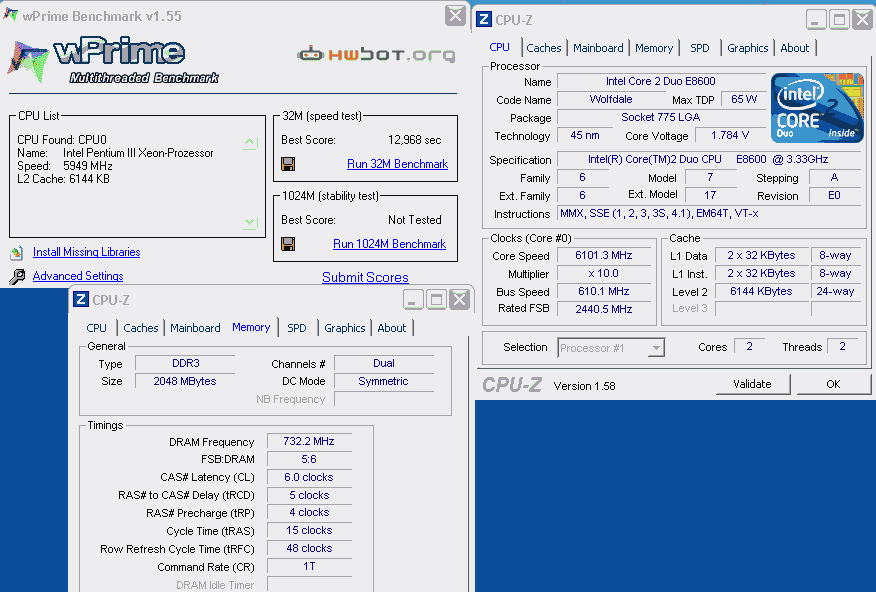Click the Cycle Time tRAS value 15 clocks

click(x=309, y=530)
